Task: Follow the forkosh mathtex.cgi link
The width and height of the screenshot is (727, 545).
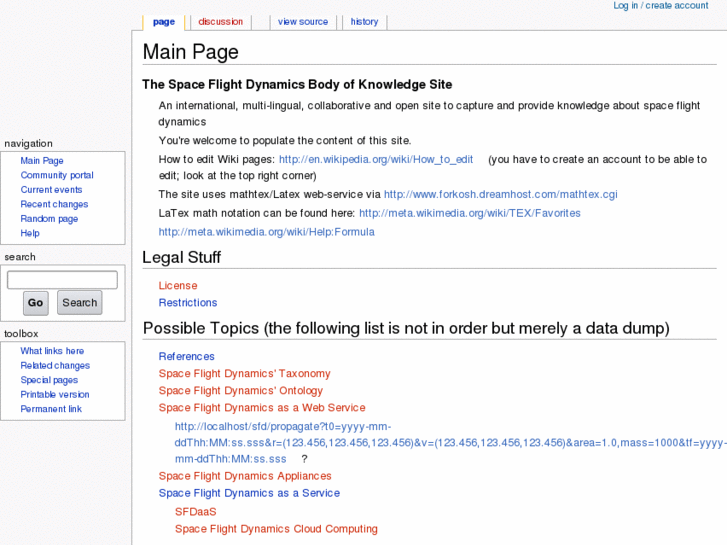Action: [x=500, y=195]
